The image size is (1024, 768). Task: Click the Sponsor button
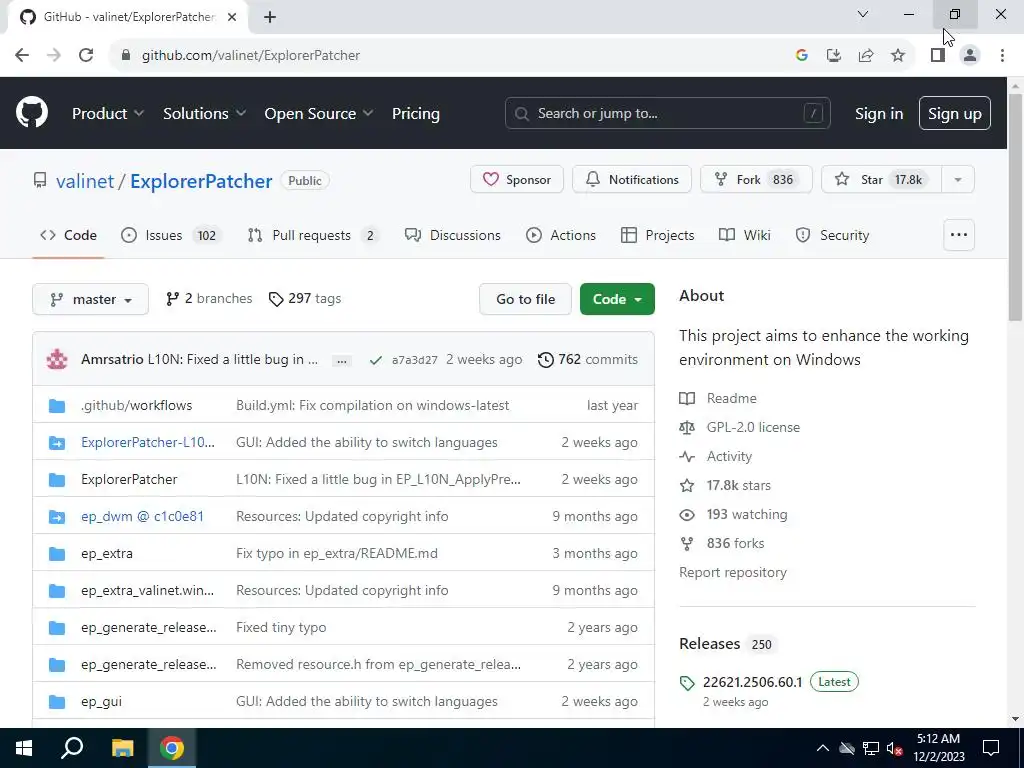517,180
